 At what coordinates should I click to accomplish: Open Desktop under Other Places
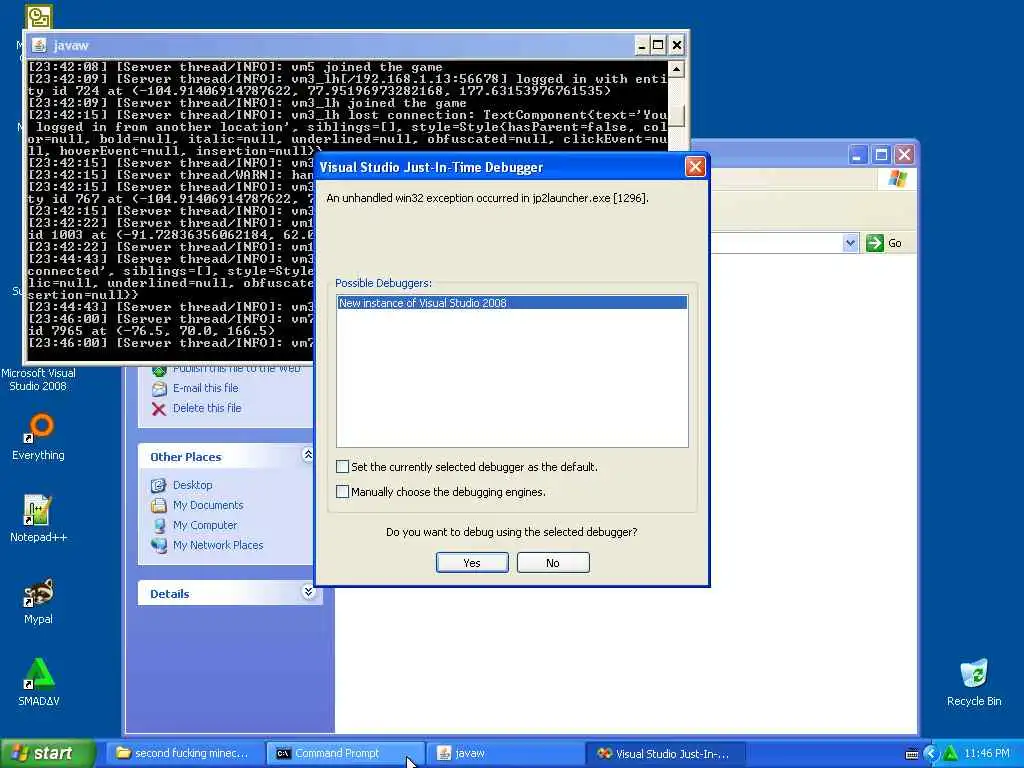[x=192, y=485]
